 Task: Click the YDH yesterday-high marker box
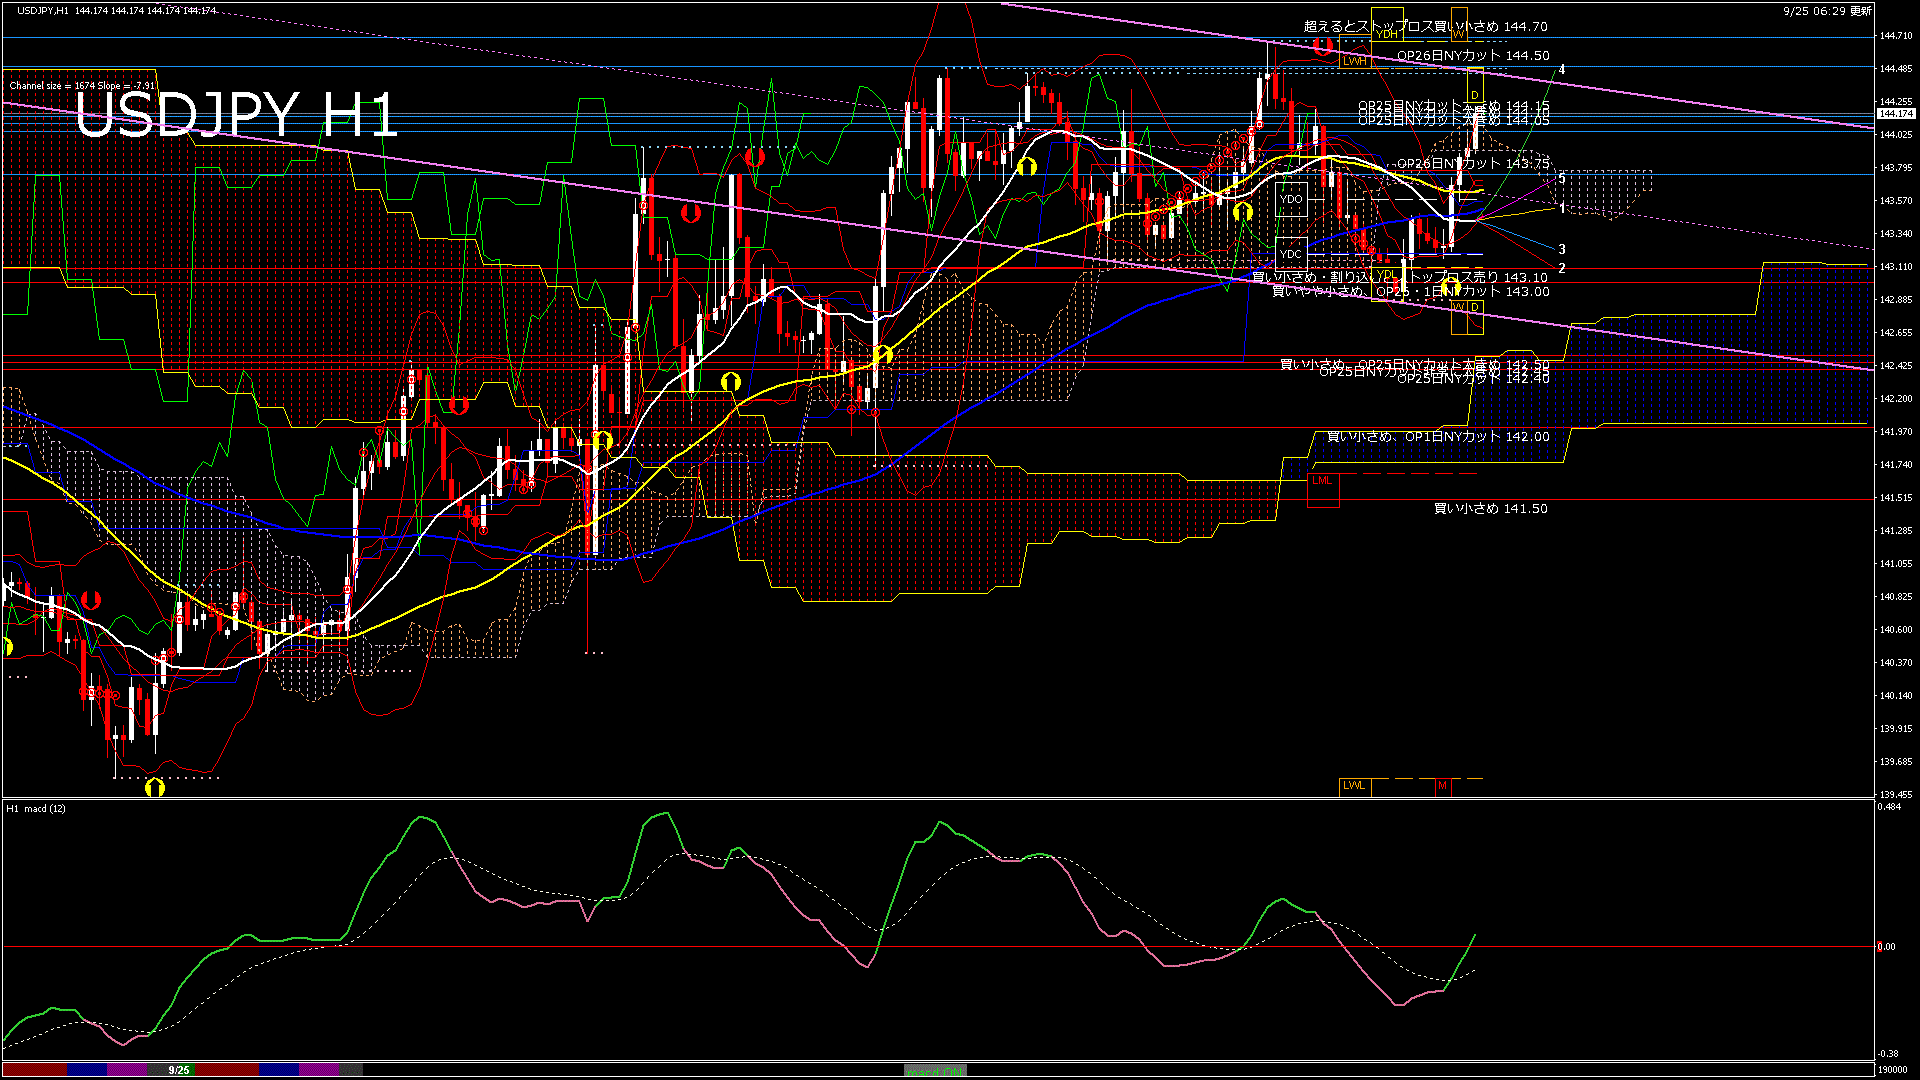(x=1387, y=34)
